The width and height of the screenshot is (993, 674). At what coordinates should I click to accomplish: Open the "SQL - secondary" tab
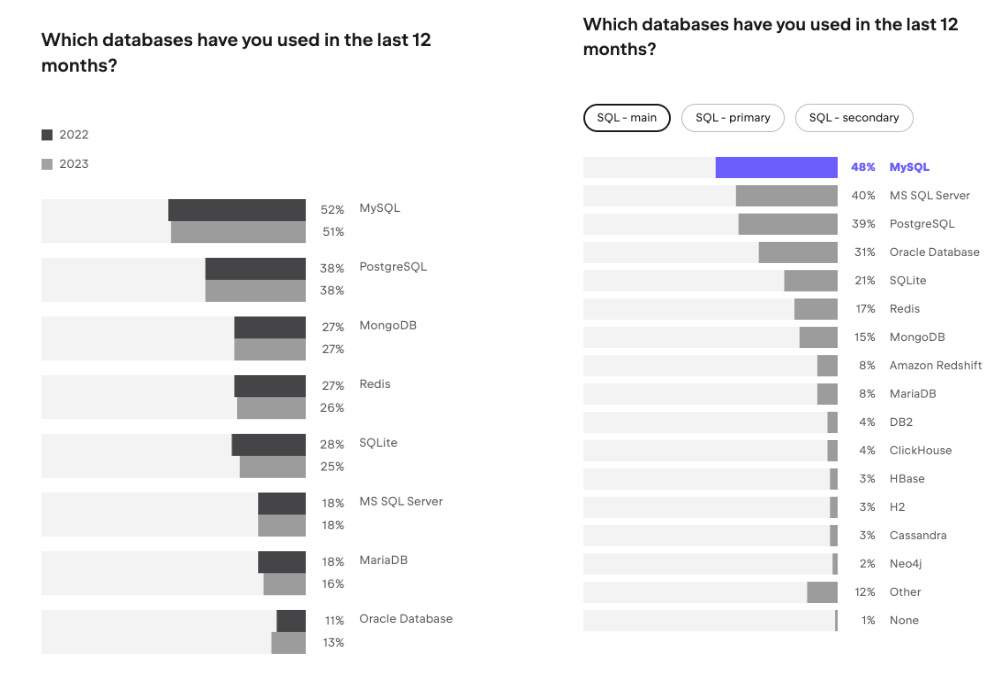854,118
